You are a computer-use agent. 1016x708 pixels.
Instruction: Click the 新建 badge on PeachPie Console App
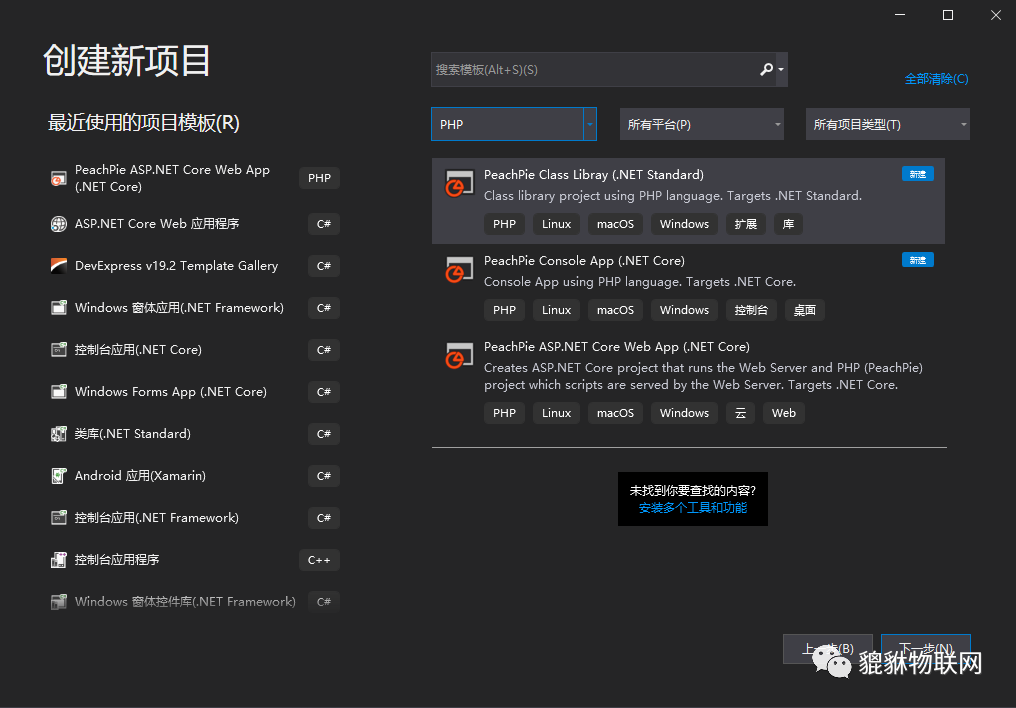[x=918, y=260]
